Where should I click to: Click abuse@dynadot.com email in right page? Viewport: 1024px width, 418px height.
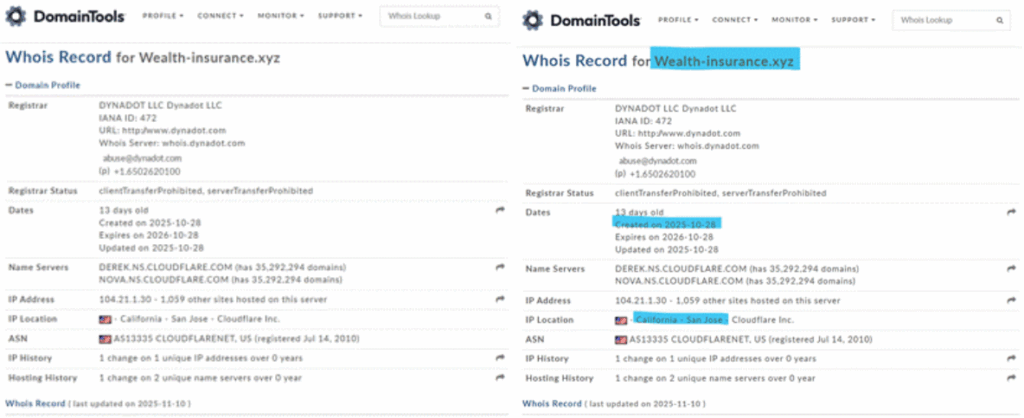(x=658, y=161)
